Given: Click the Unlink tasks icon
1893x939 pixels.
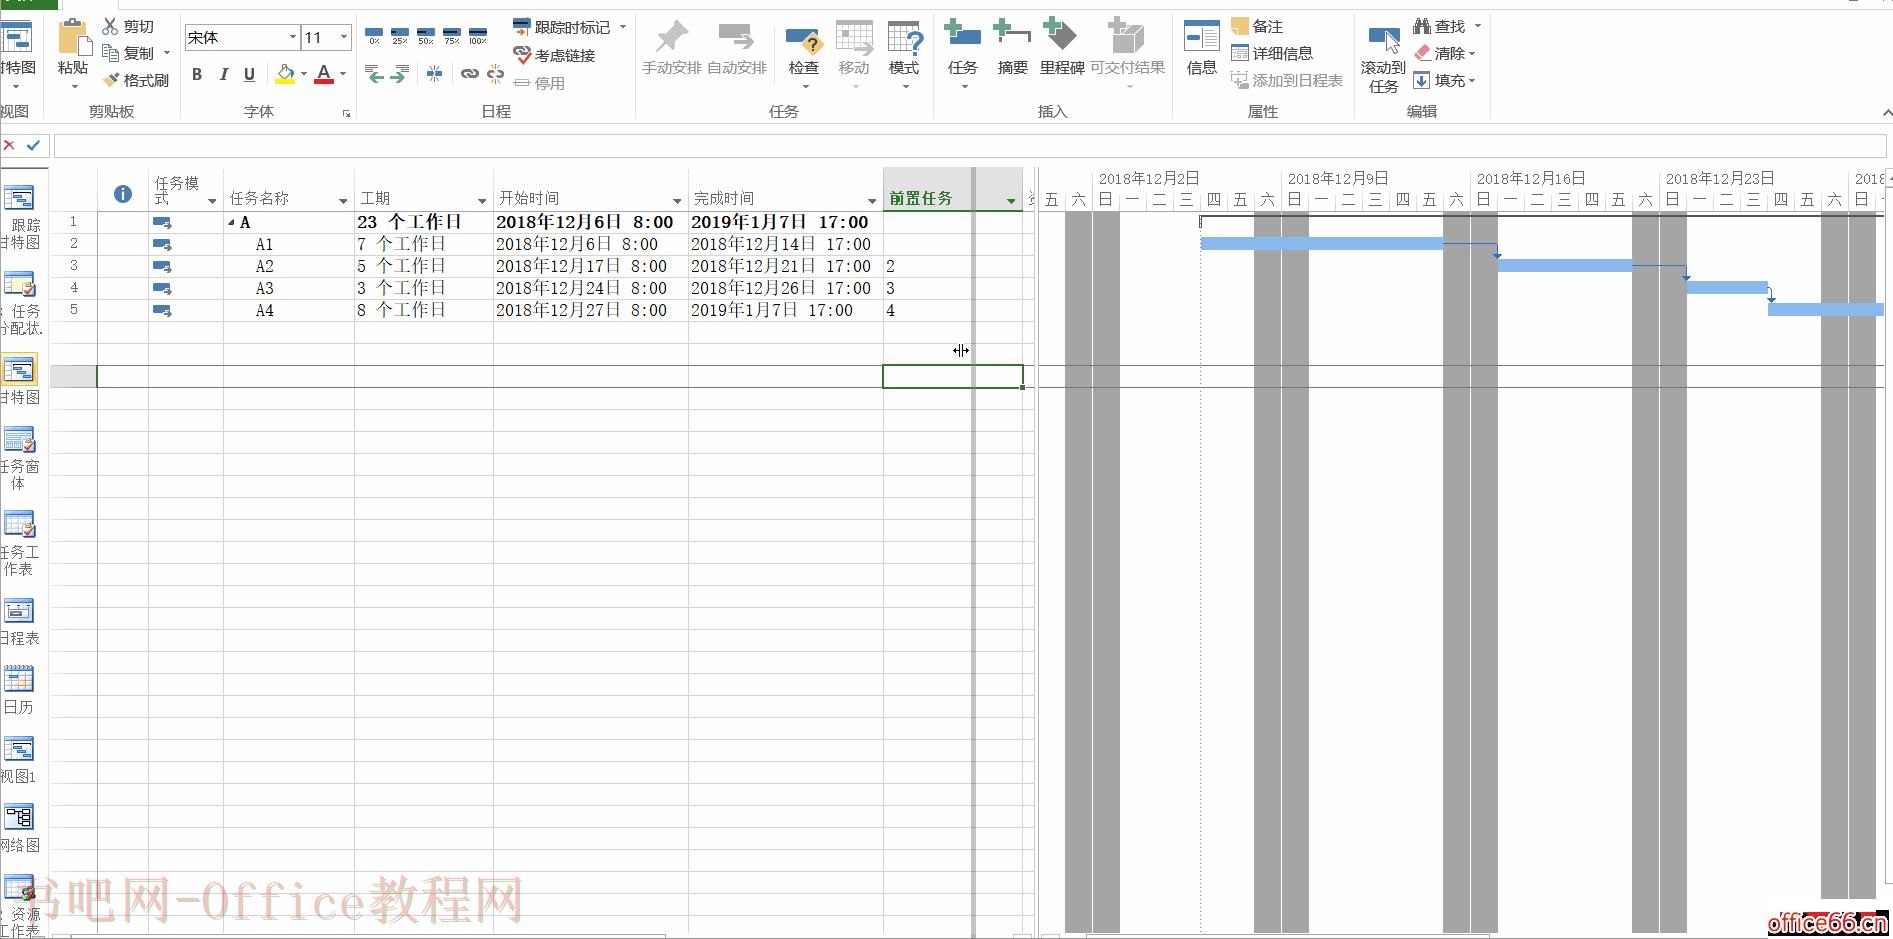Looking at the screenshot, I should coord(495,73).
